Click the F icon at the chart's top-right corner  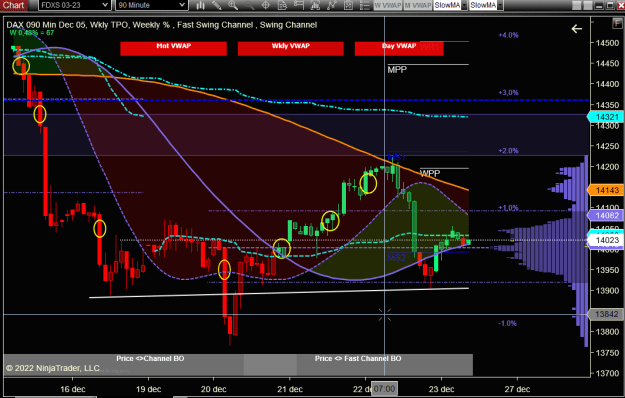tap(617, 24)
